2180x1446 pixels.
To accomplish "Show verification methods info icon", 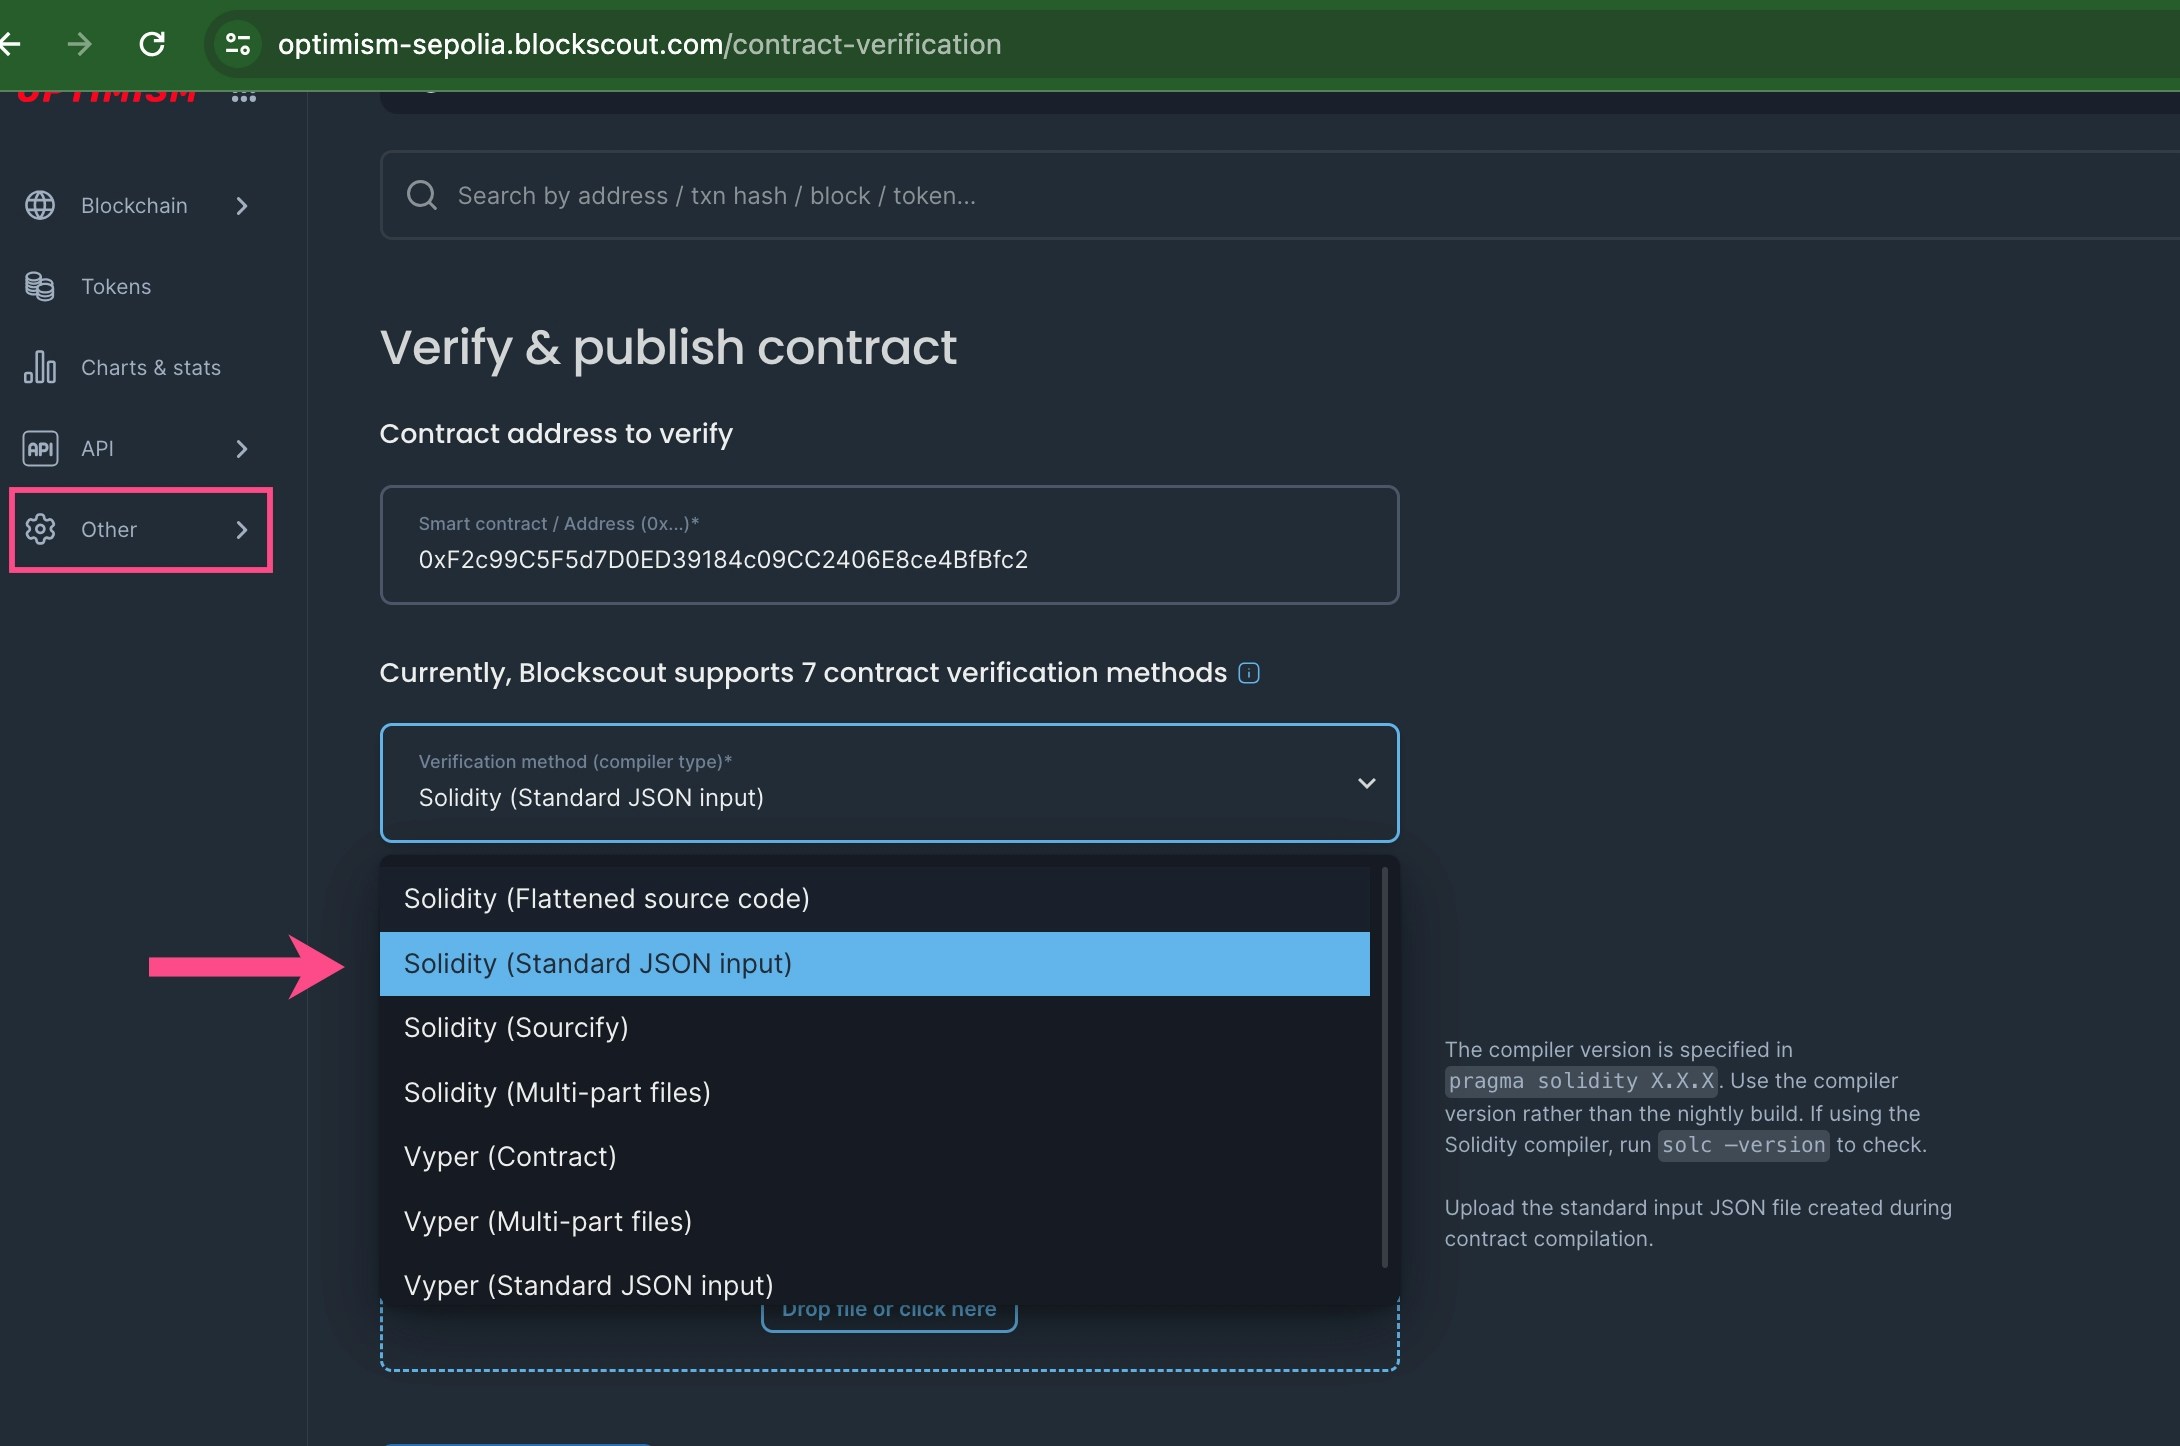I will click(x=1249, y=673).
